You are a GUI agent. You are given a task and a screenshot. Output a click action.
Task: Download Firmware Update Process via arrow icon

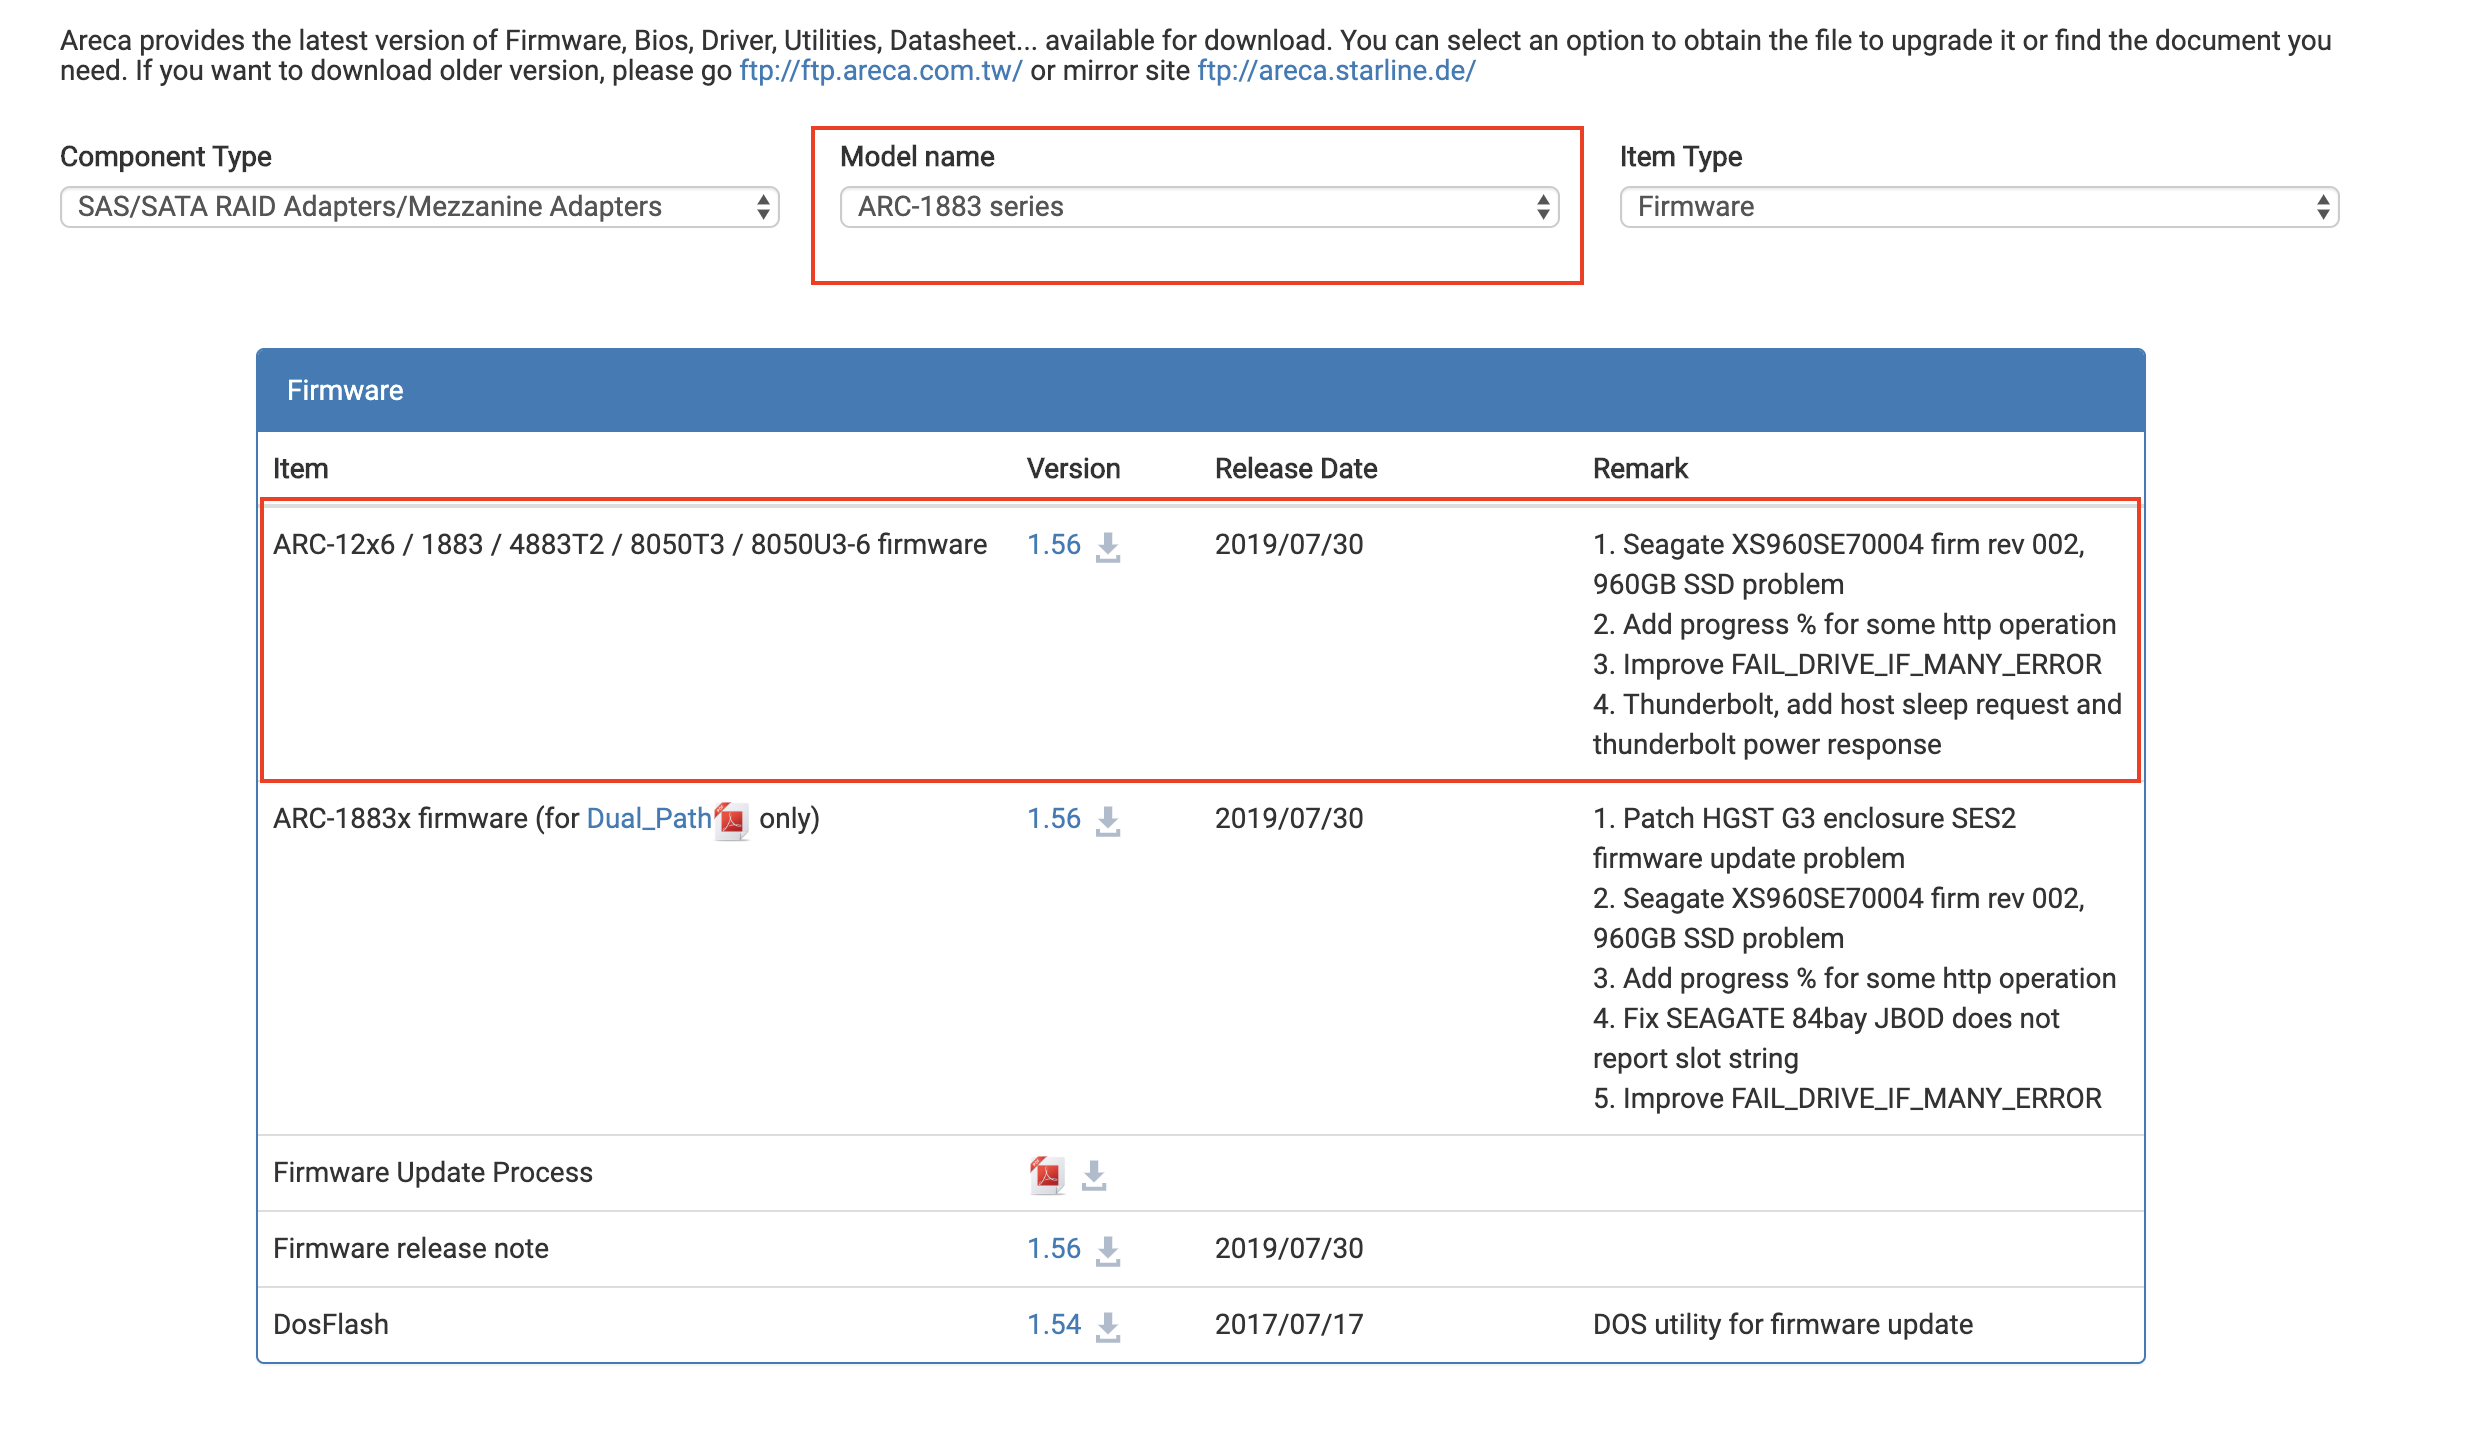pyautogui.click(x=1095, y=1175)
